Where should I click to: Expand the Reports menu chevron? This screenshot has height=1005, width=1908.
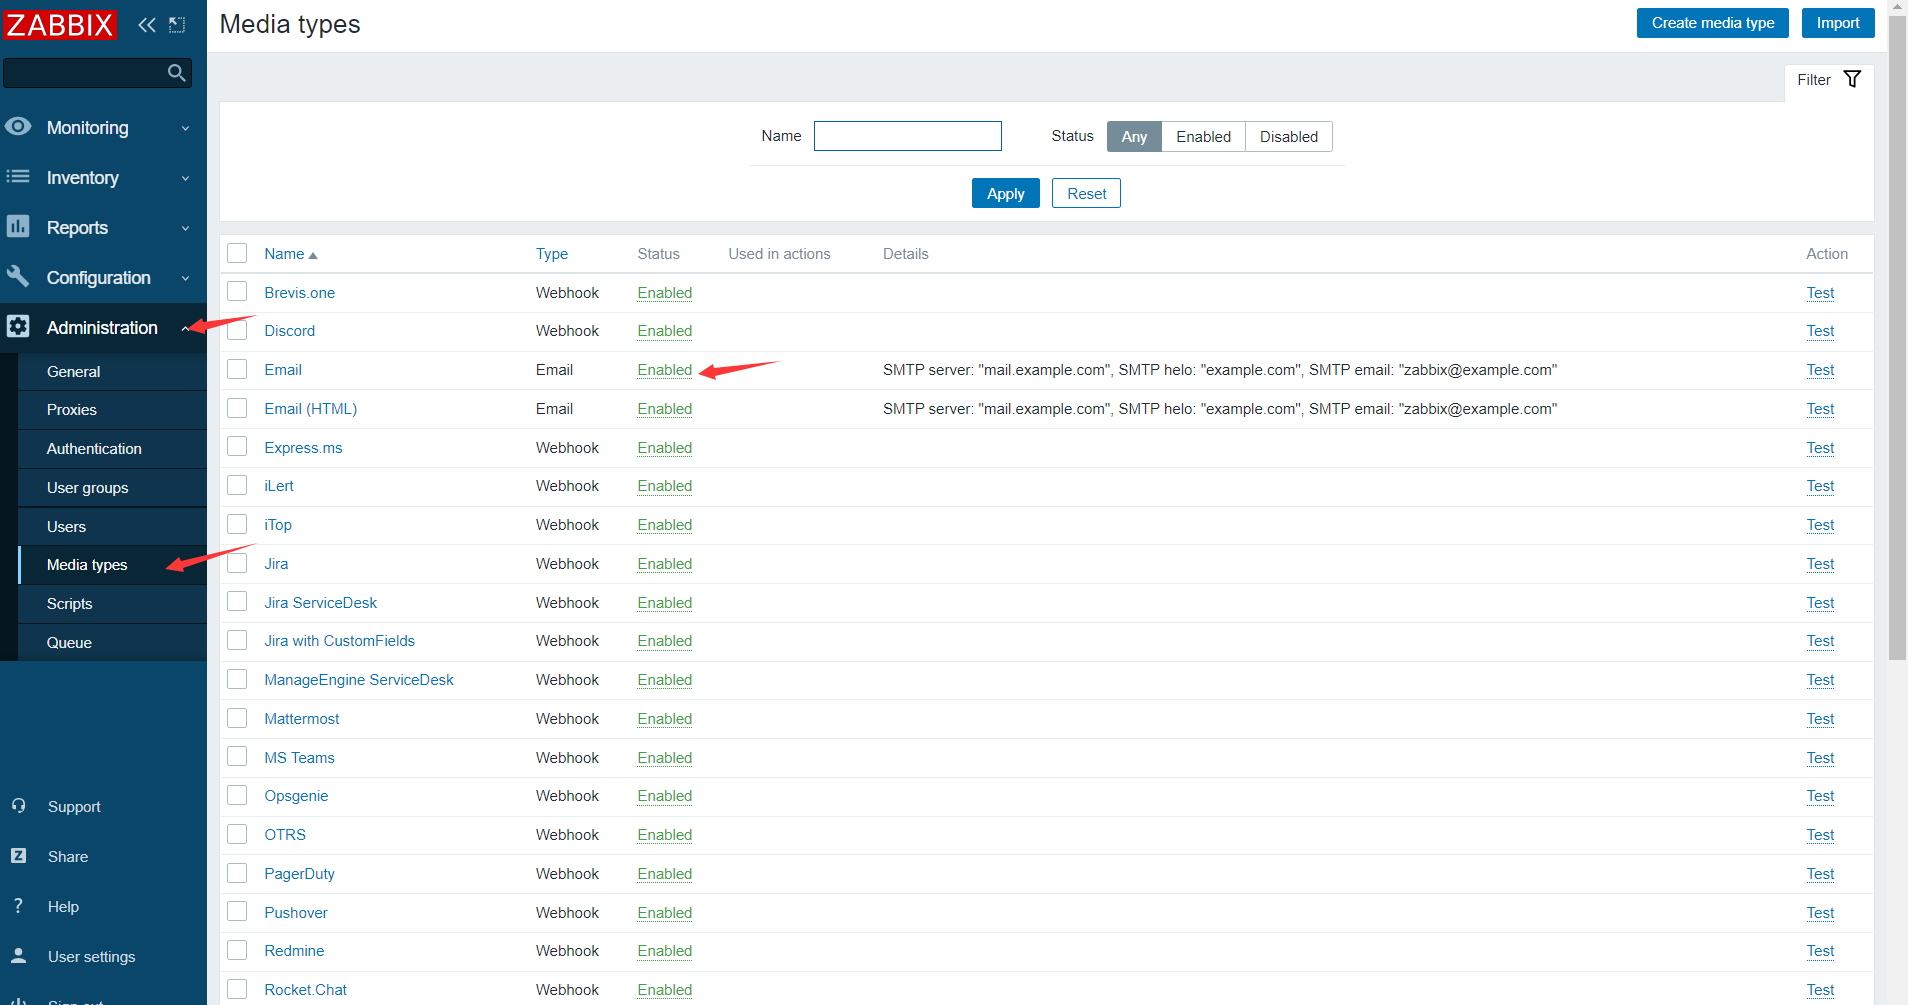click(185, 228)
